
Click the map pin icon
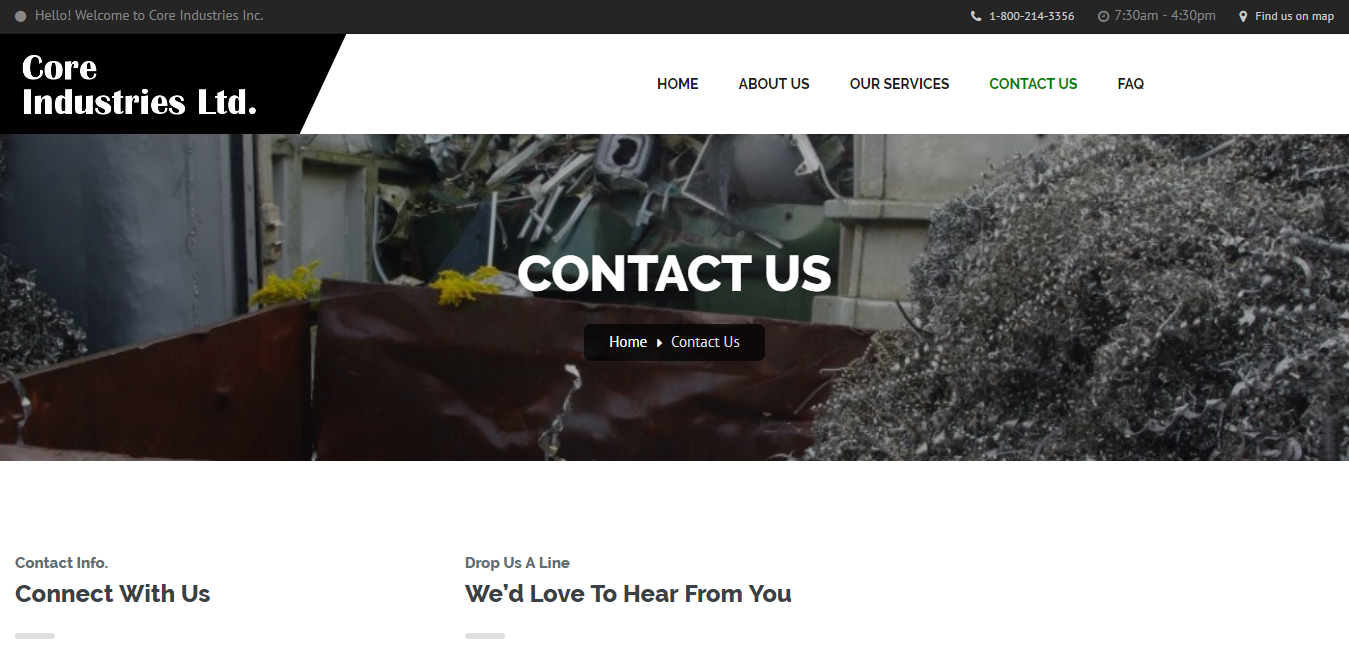pyautogui.click(x=1243, y=16)
